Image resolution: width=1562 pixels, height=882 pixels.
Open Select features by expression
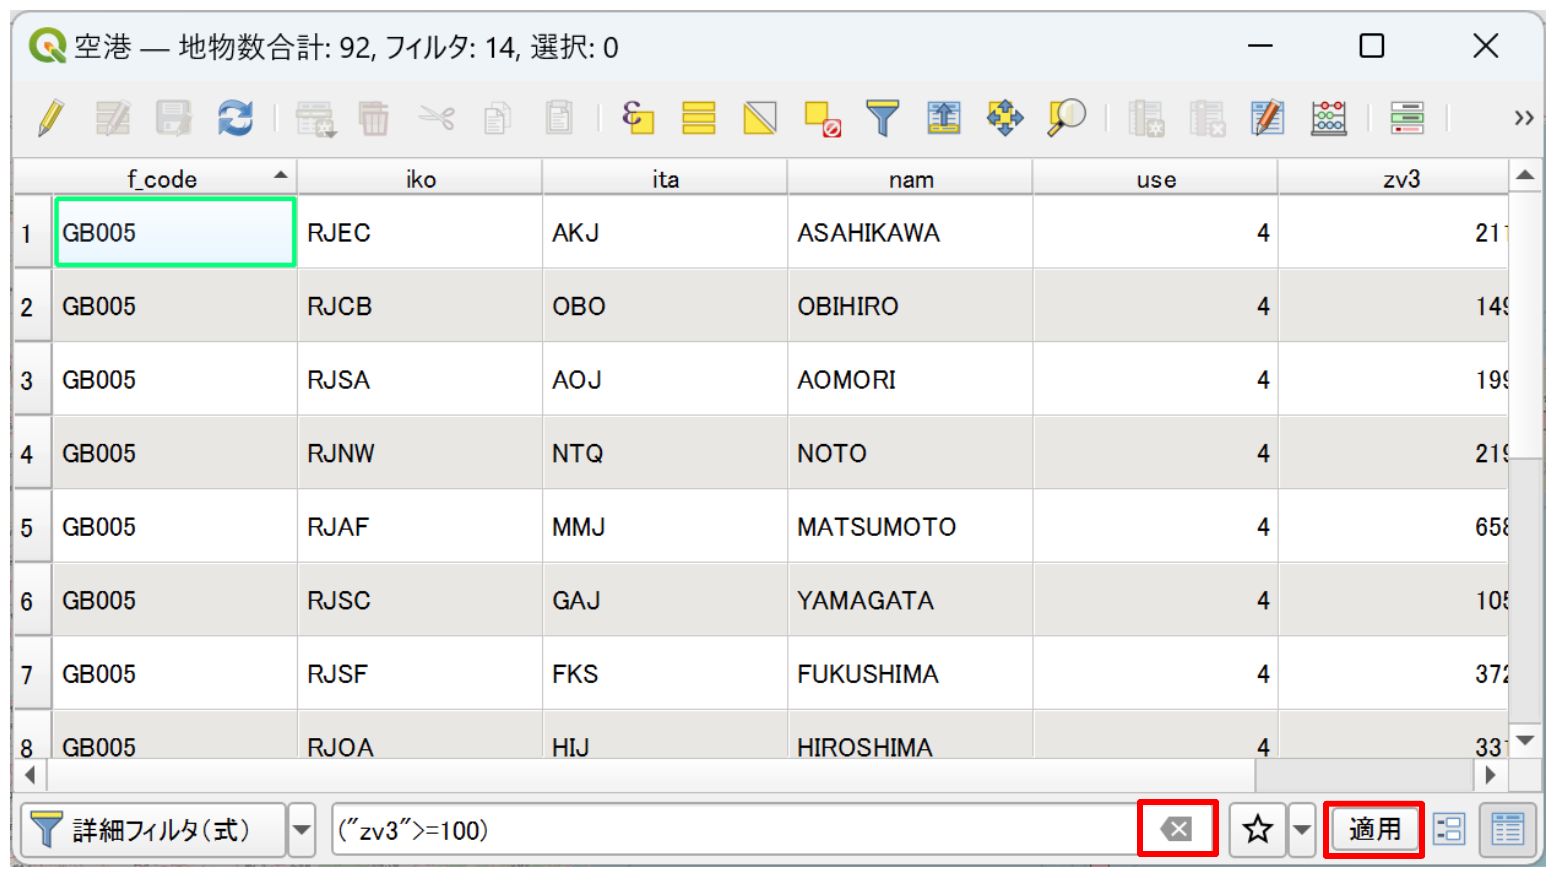click(637, 118)
